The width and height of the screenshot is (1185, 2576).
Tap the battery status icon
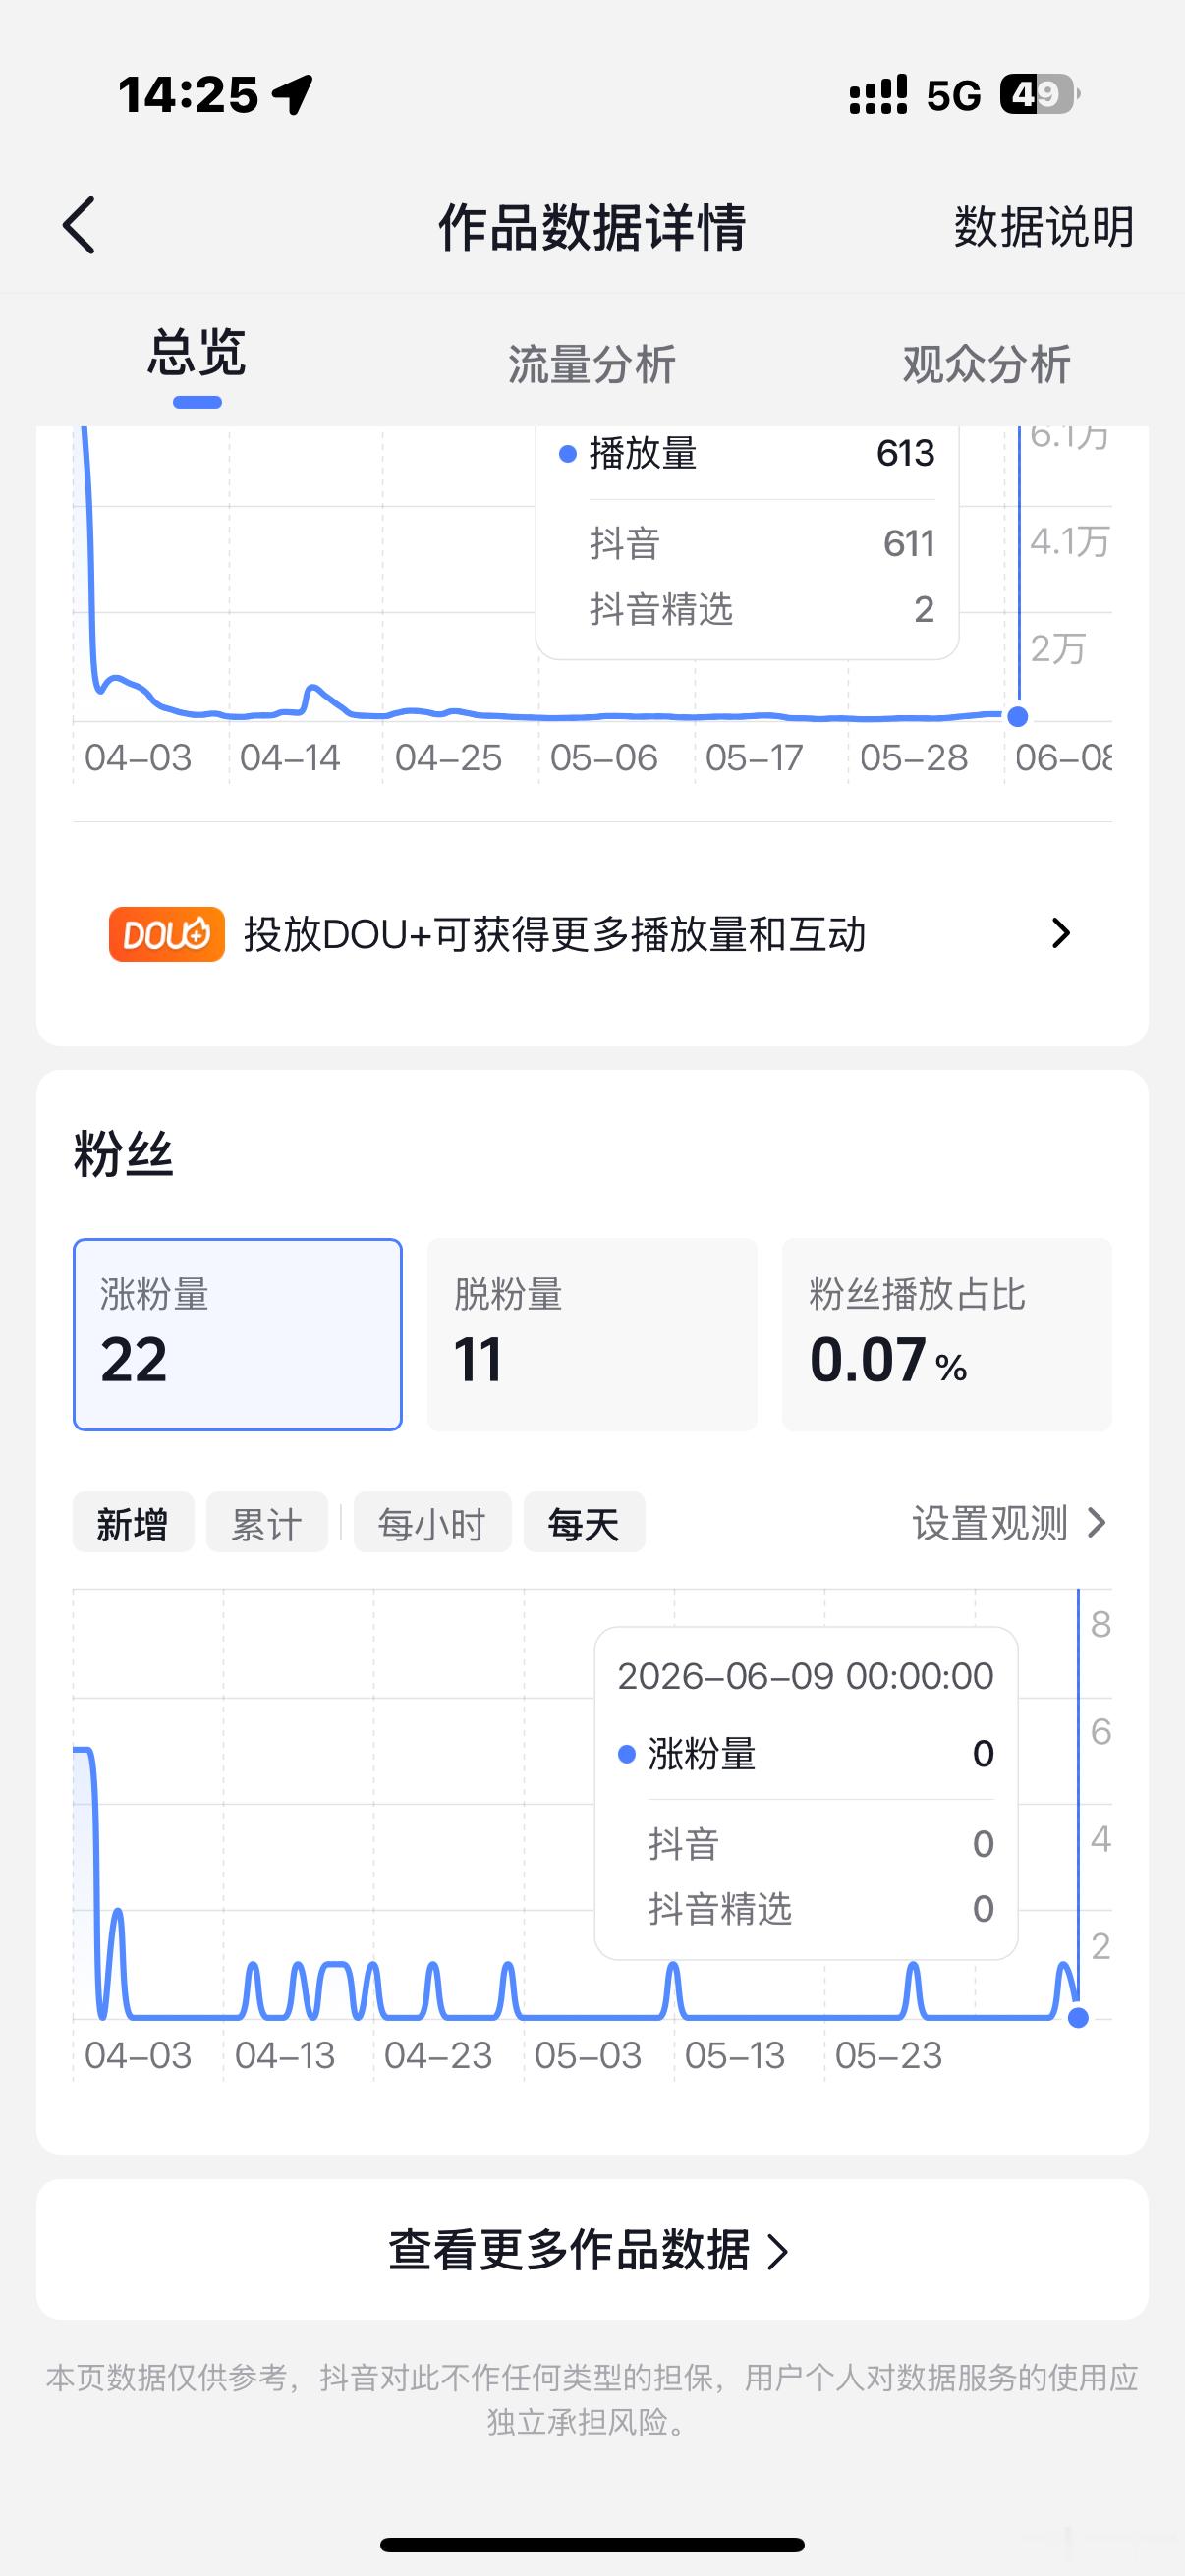point(1040,94)
